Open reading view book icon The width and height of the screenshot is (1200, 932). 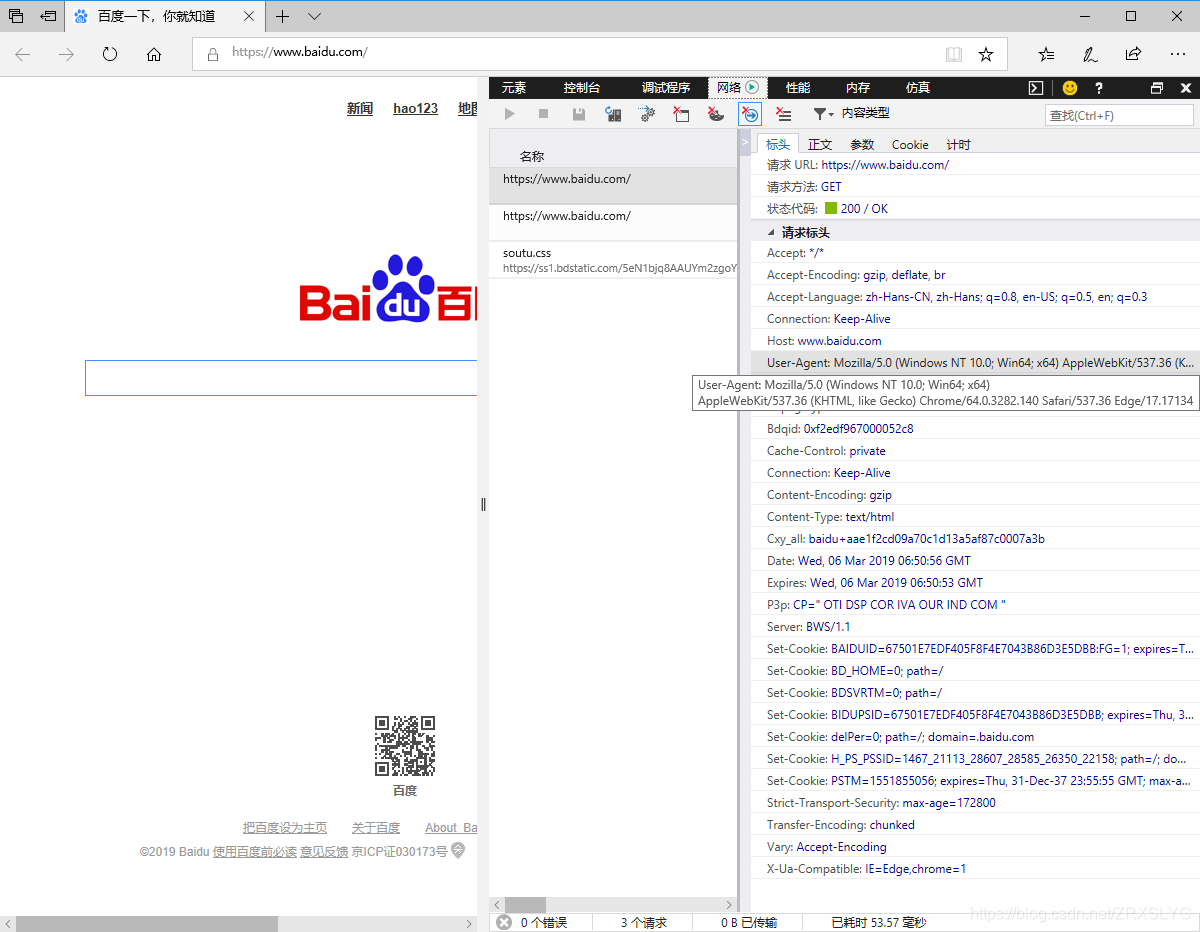(954, 54)
